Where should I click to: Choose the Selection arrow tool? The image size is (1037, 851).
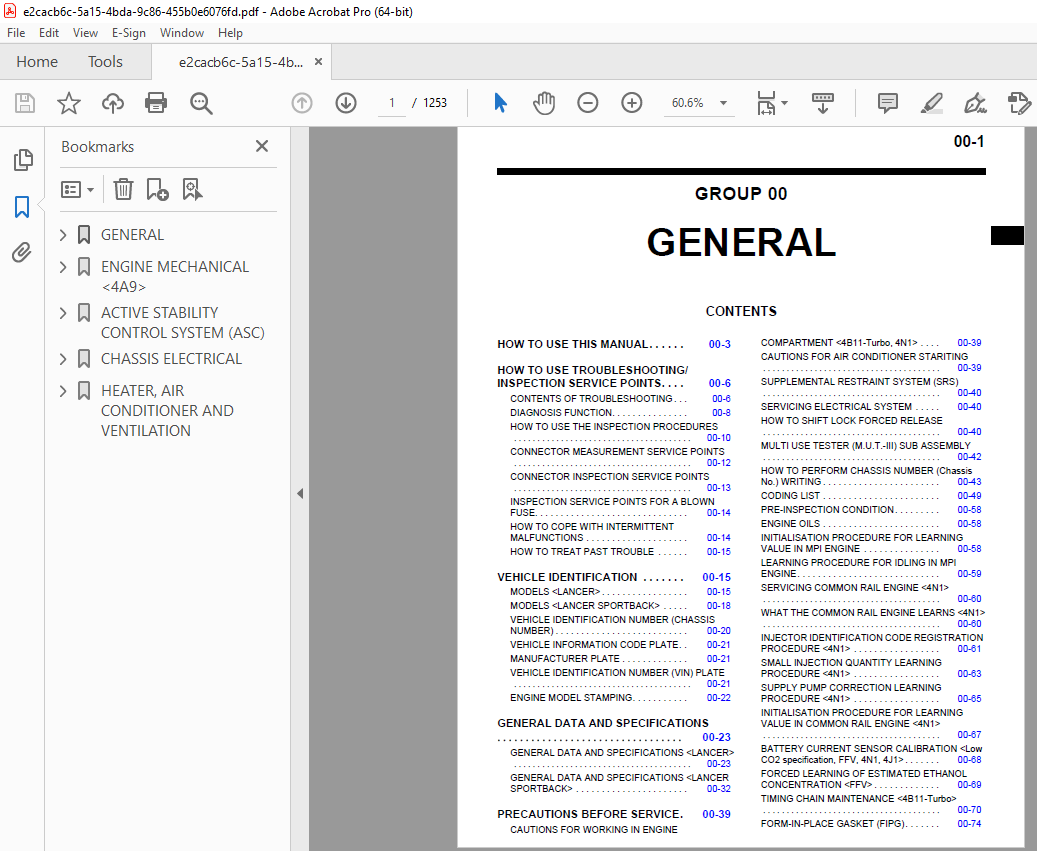(501, 103)
